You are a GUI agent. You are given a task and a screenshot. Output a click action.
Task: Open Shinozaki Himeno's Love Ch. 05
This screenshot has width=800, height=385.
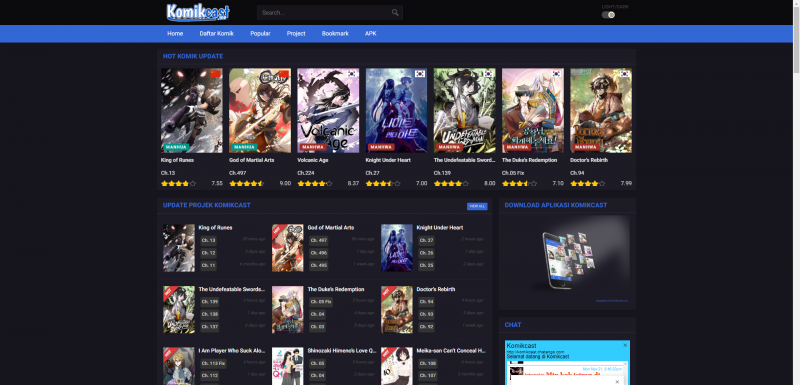[318, 364]
